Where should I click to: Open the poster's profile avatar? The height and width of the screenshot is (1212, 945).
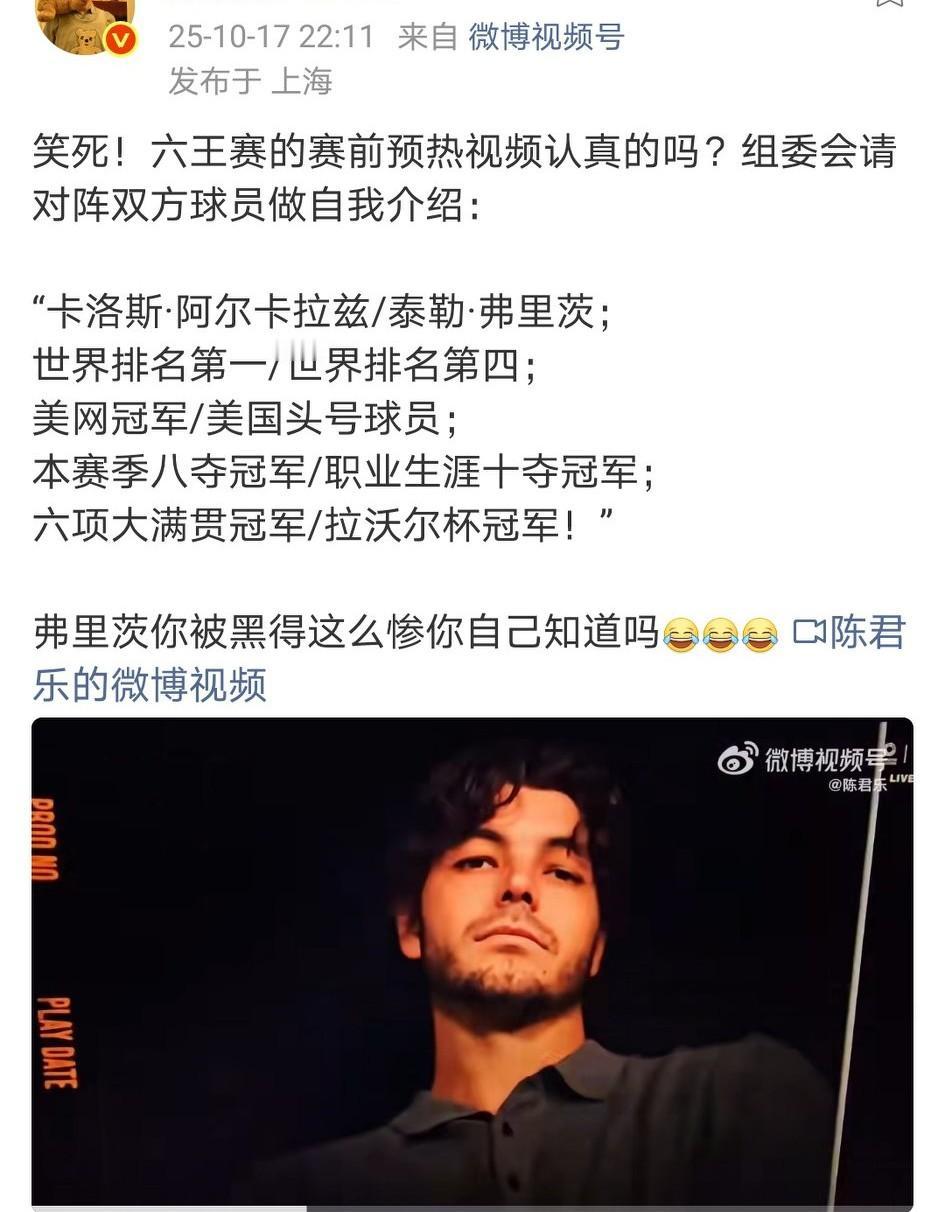click(85, 20)
